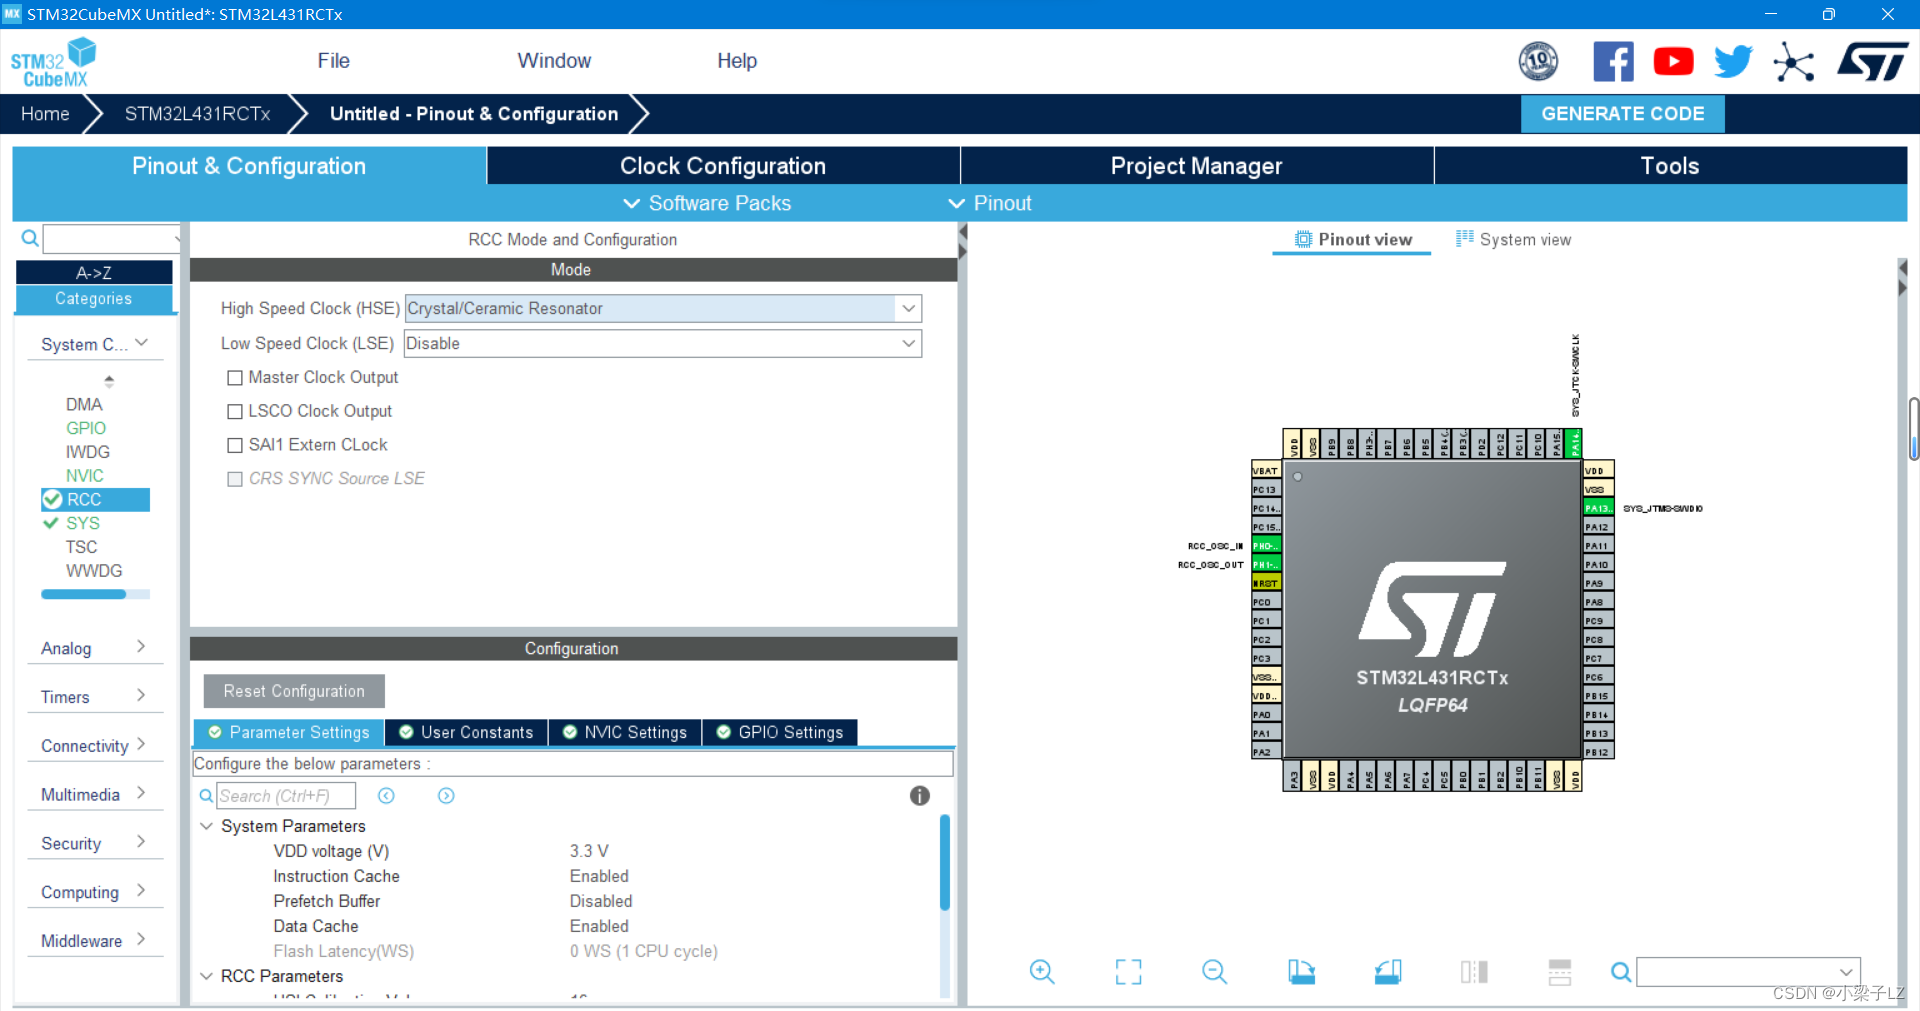Select SYS in the System Core list

[x=83, y=523]
